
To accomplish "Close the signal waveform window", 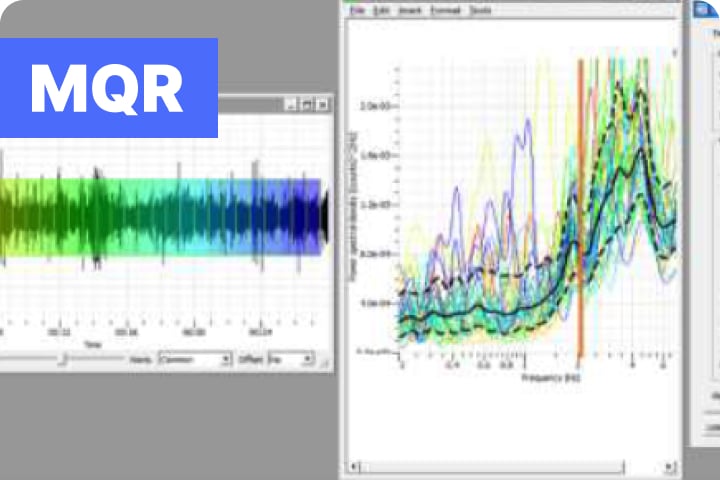I will tap(323, 105).
